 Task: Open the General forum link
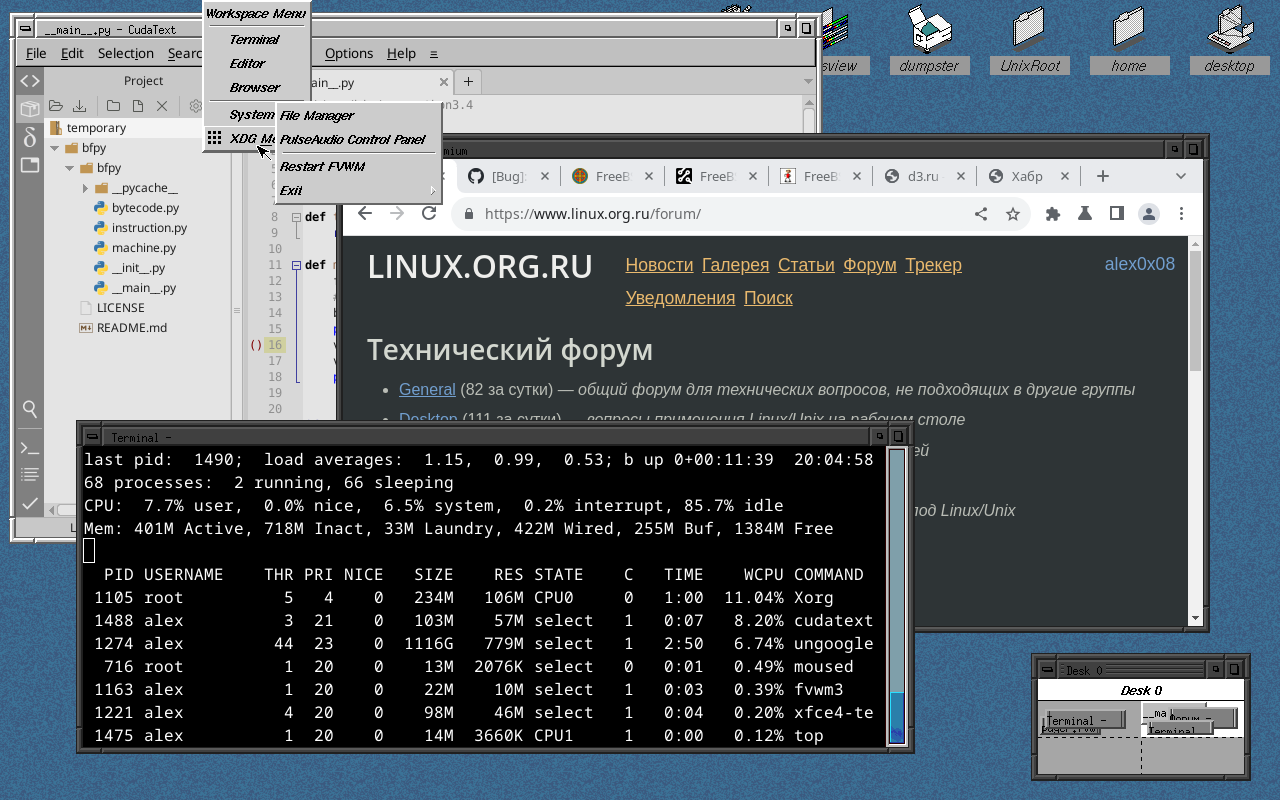tap(427, 390)
